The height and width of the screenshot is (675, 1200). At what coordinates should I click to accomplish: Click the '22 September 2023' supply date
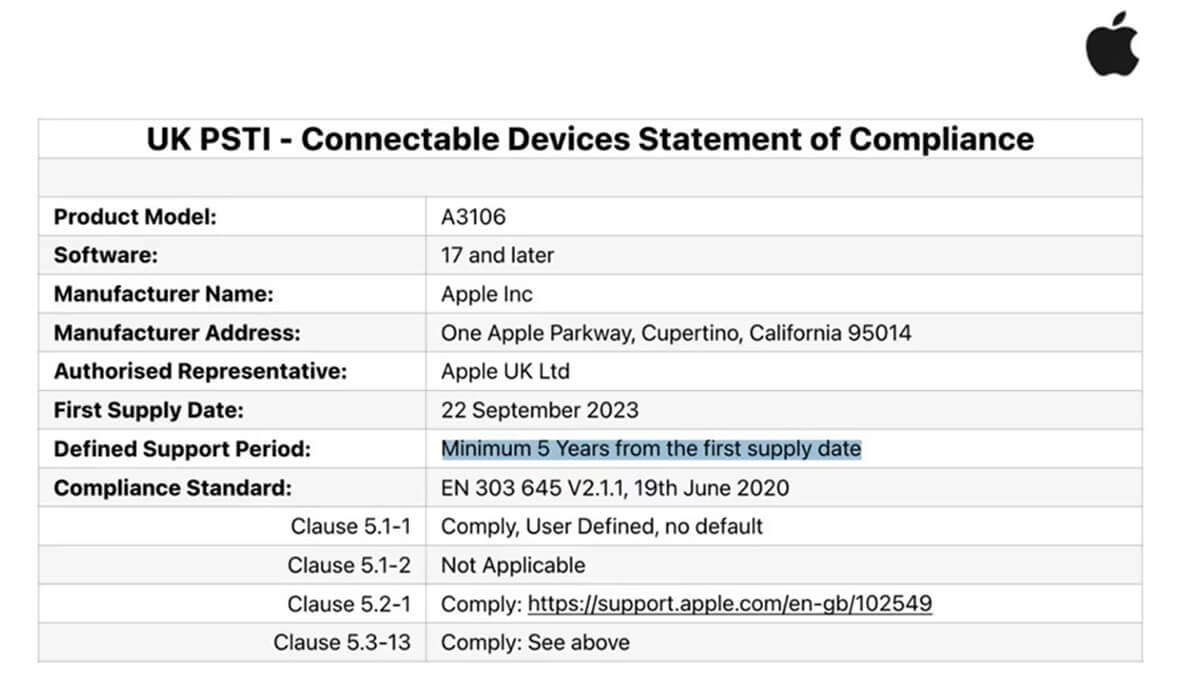pyautogui.click(x=539, y=410)
